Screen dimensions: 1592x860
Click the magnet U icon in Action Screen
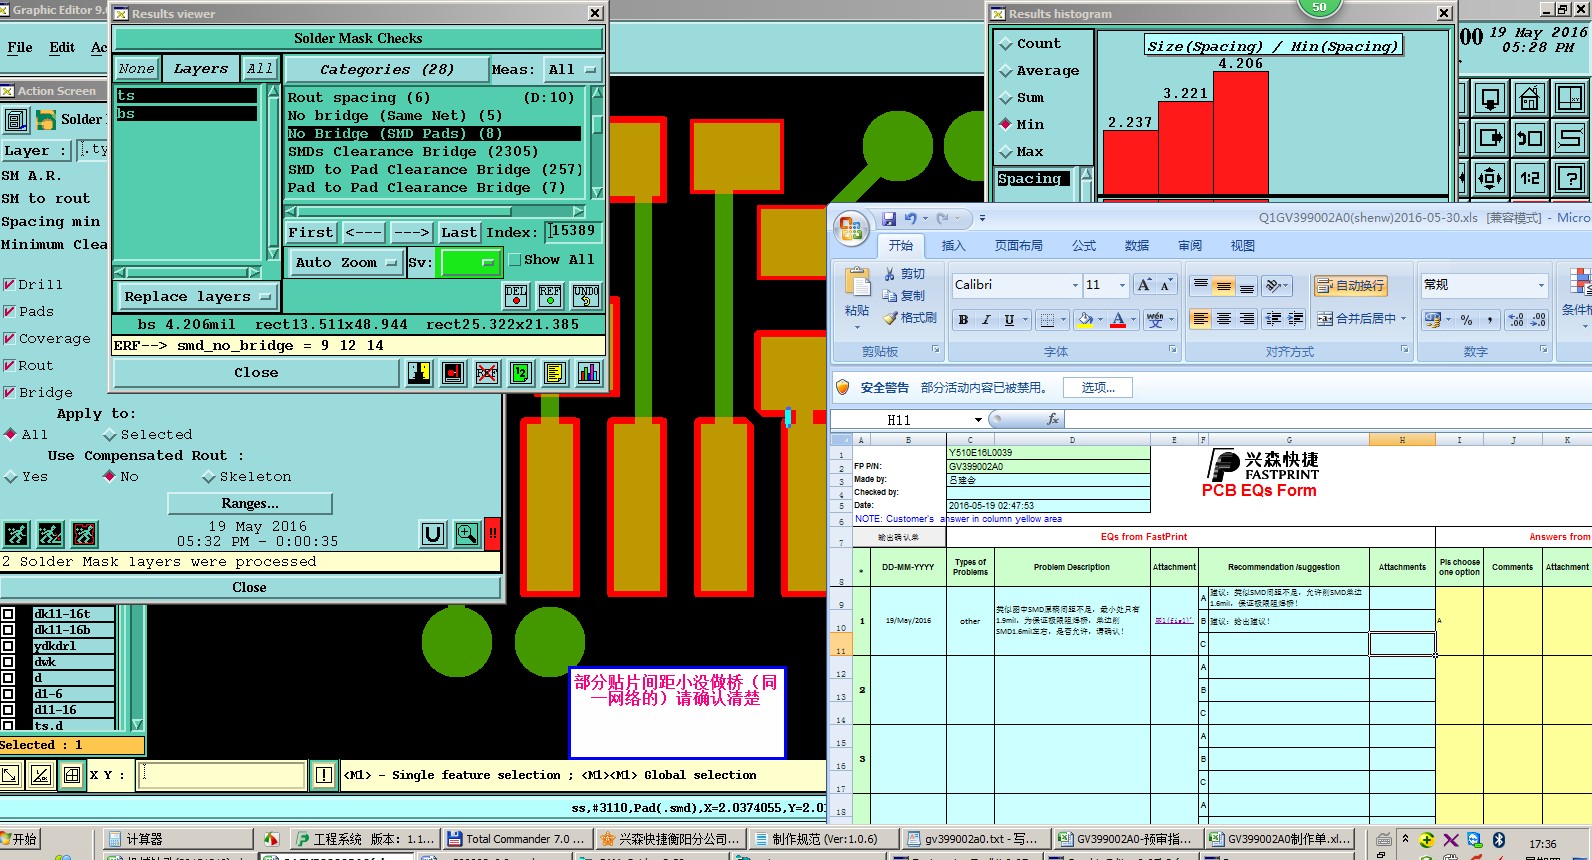coord(433,534)
